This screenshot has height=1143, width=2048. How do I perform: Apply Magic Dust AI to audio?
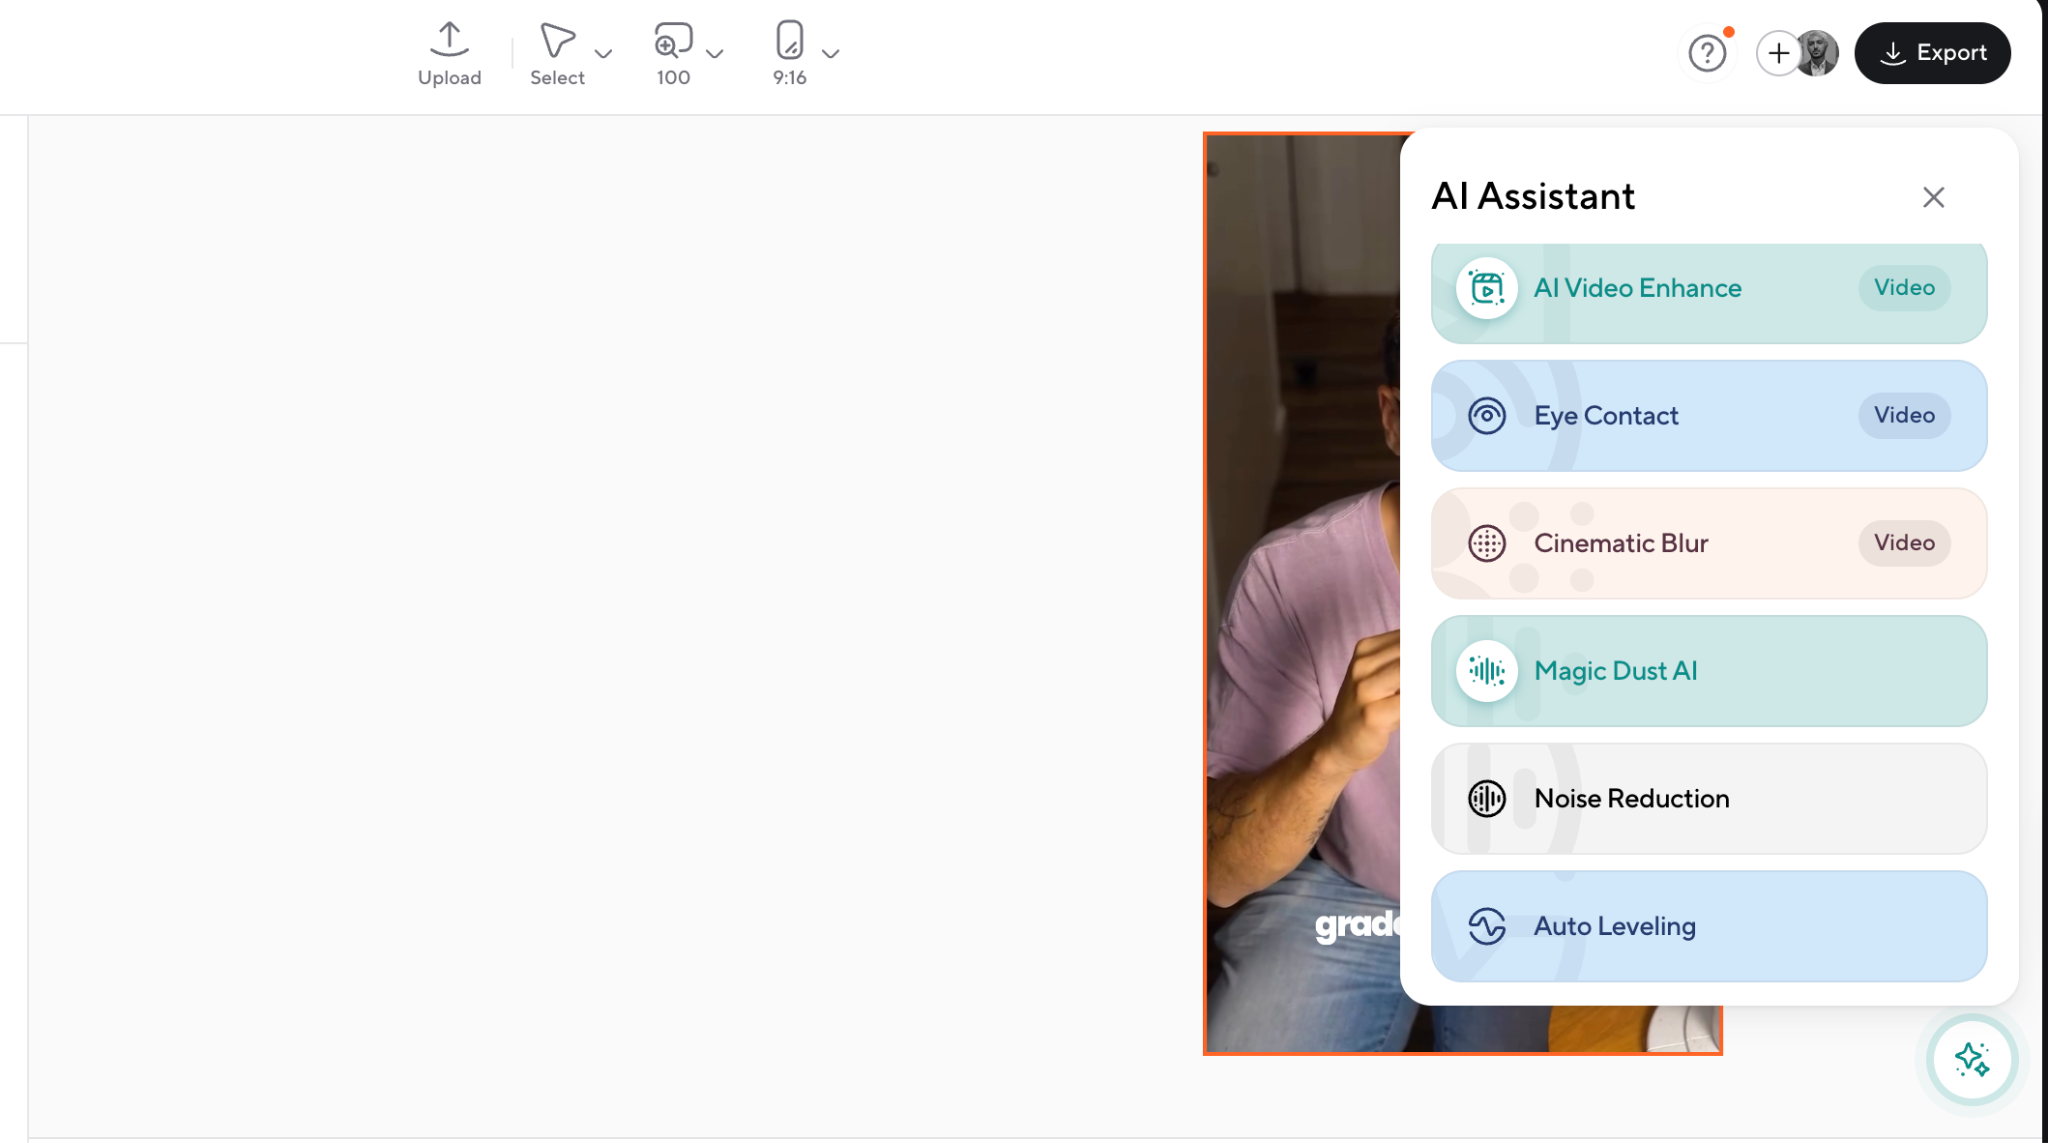(1708, 671)
